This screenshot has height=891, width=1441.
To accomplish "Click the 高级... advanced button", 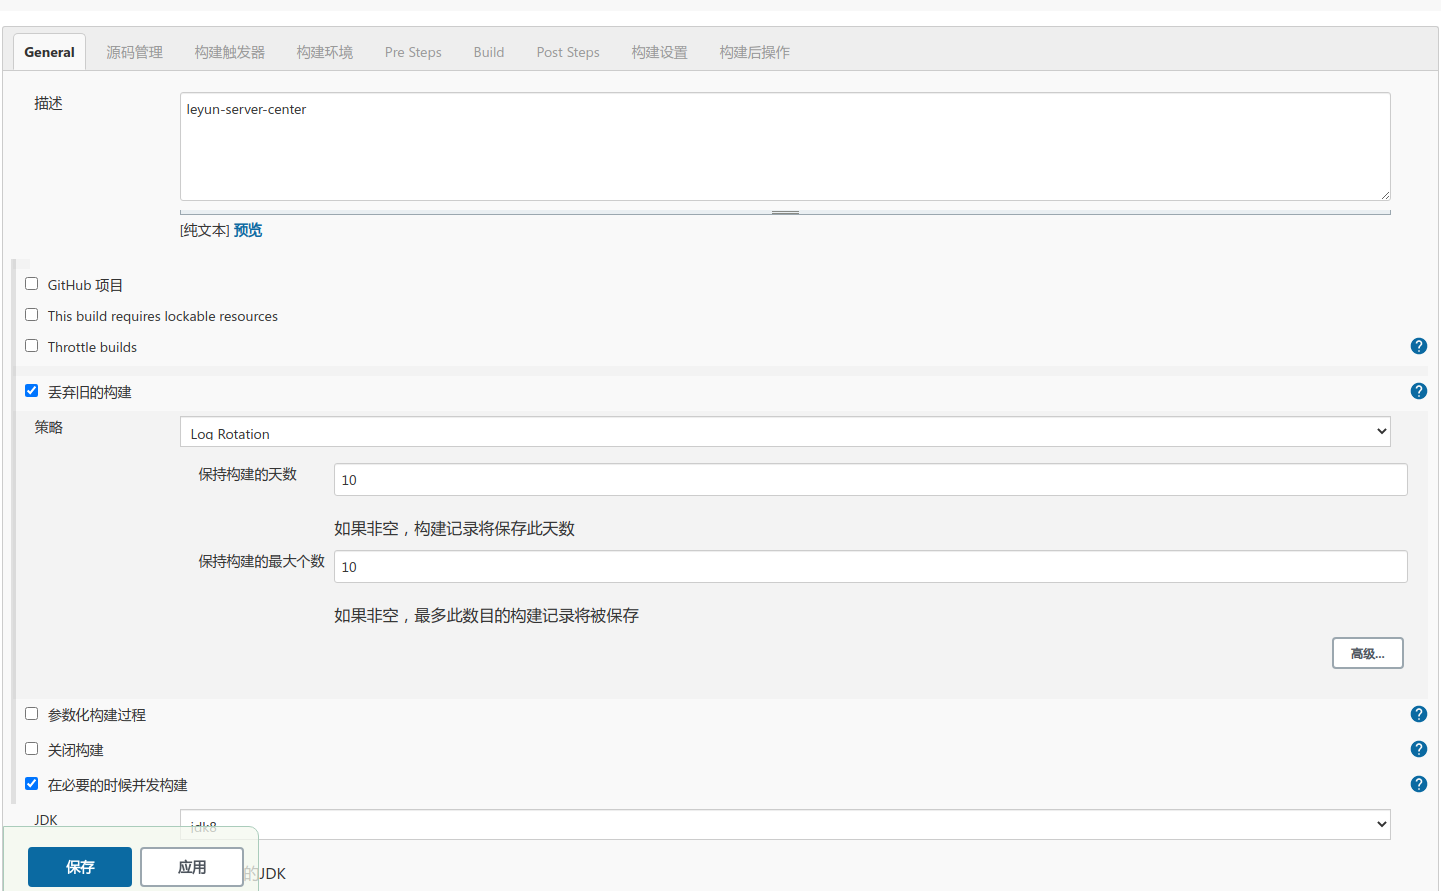I will 1367,653.
